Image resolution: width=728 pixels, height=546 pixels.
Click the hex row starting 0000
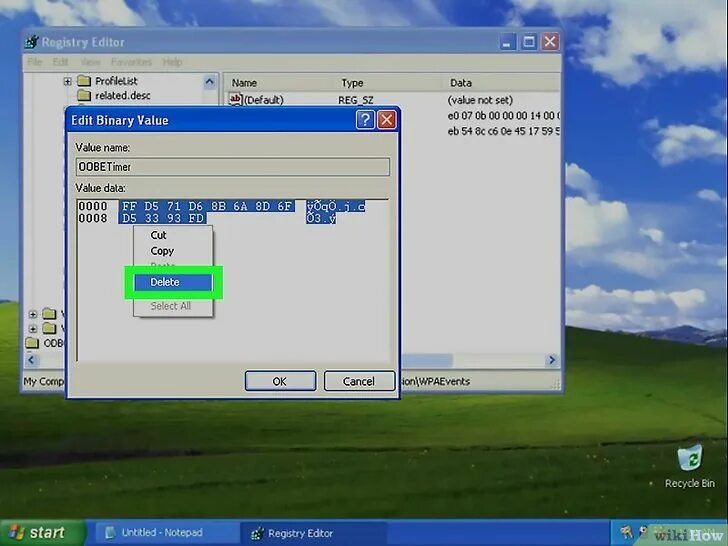(x=221, y=206)
